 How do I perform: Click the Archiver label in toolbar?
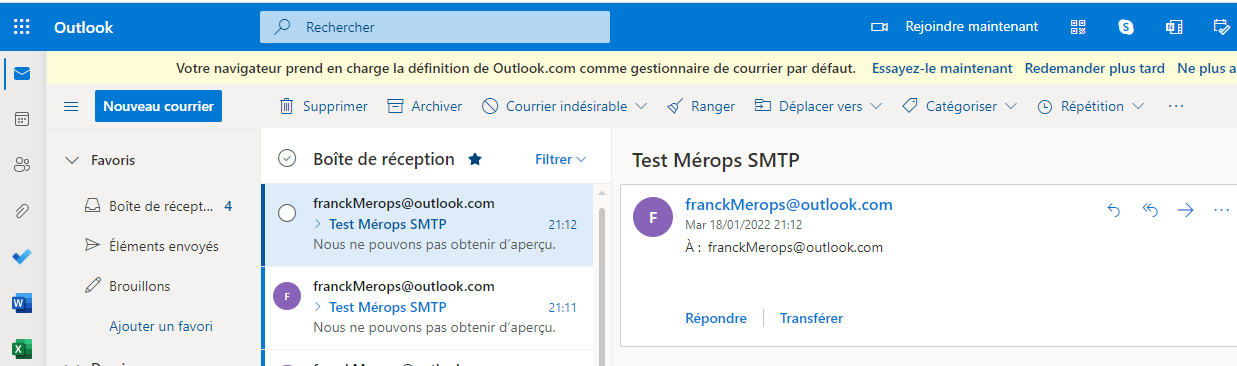pos(437,106)
